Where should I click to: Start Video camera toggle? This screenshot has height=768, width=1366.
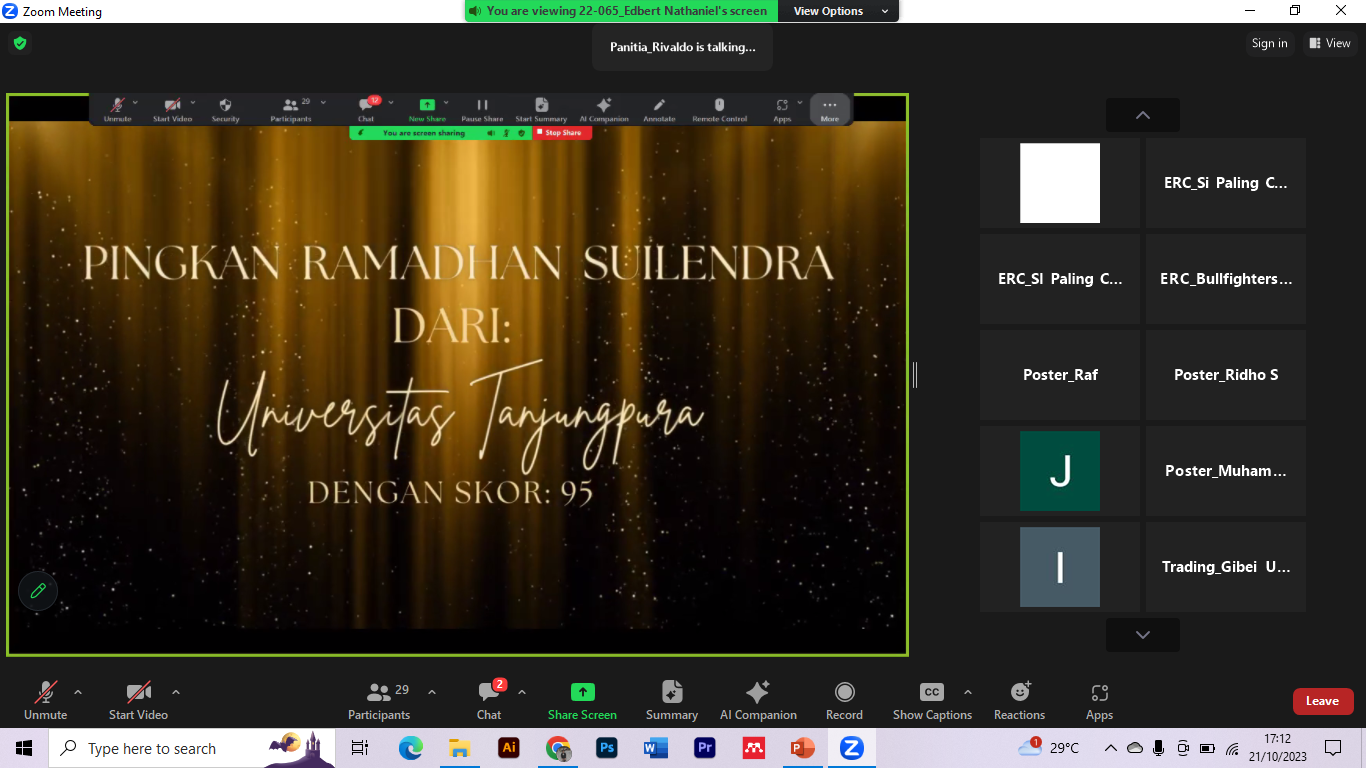(x=138, y=700)
